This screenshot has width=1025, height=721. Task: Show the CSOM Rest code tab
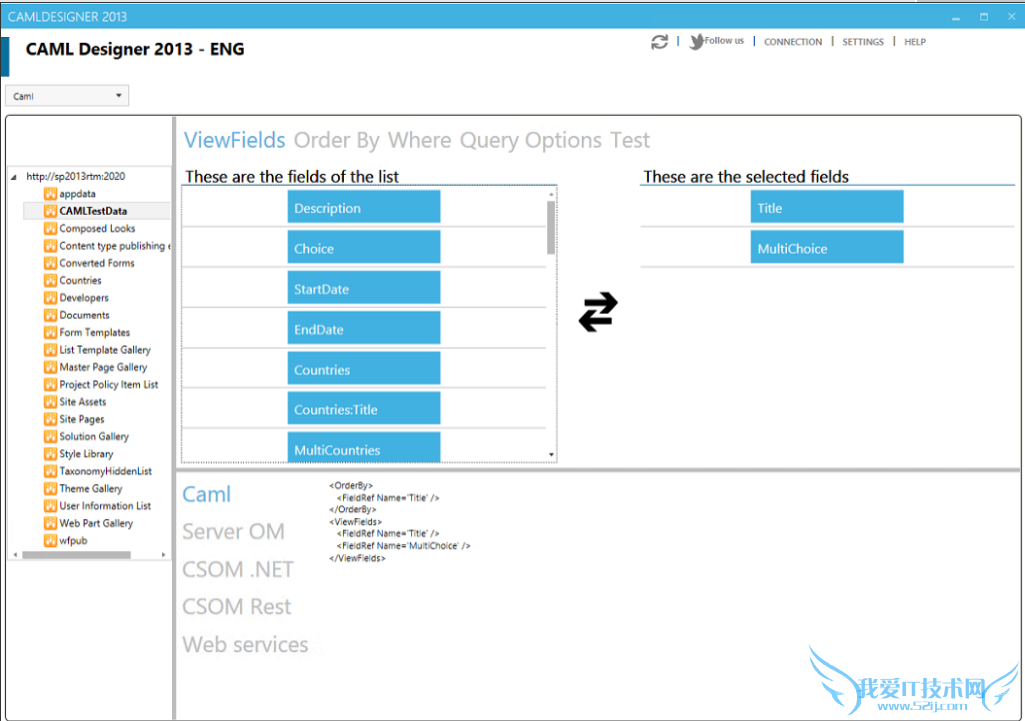(237, 607)
